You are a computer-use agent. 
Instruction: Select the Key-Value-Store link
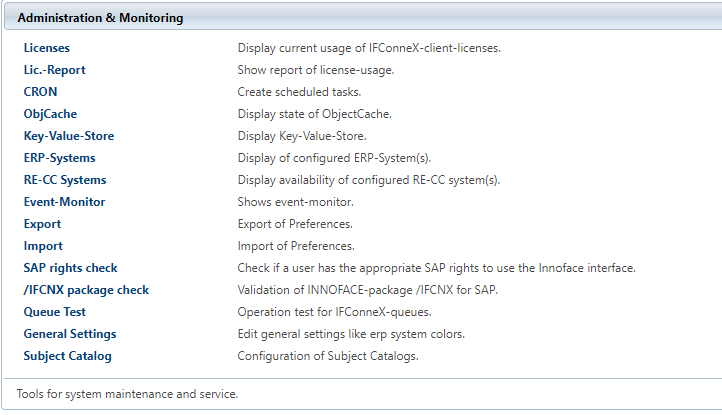pyautogui.click(x=69, y=136)
